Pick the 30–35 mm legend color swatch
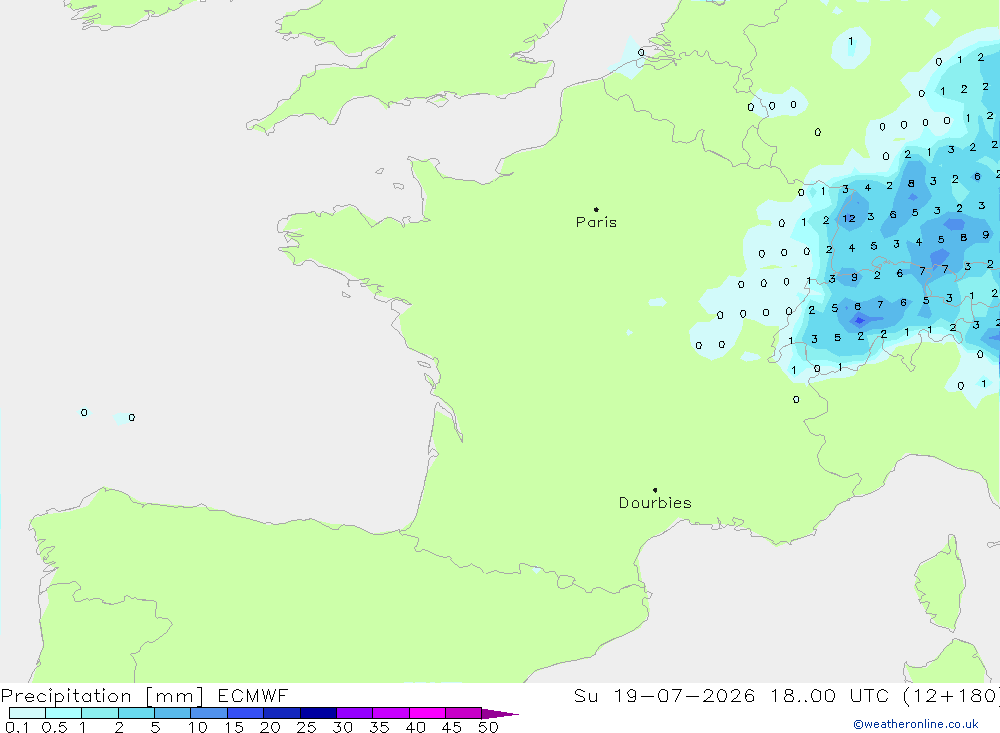 355,713
